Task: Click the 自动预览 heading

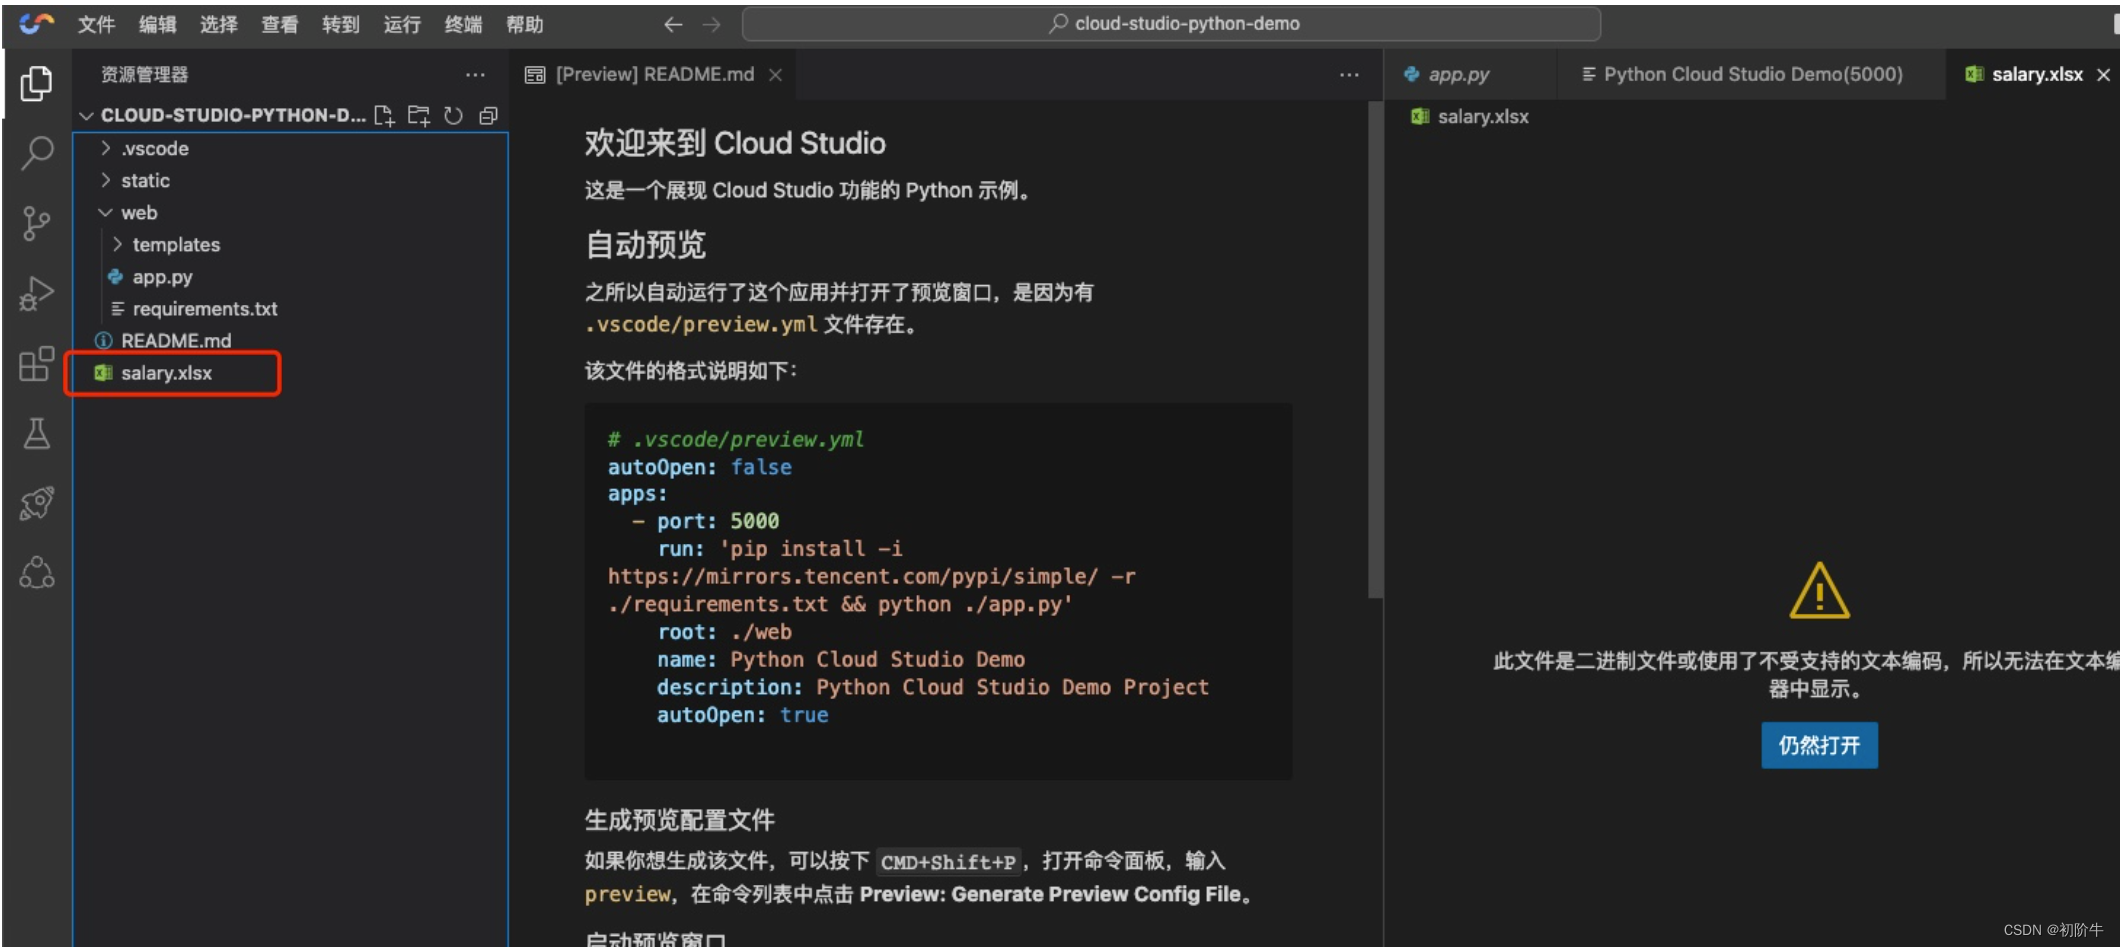Action: coord(646,245)
